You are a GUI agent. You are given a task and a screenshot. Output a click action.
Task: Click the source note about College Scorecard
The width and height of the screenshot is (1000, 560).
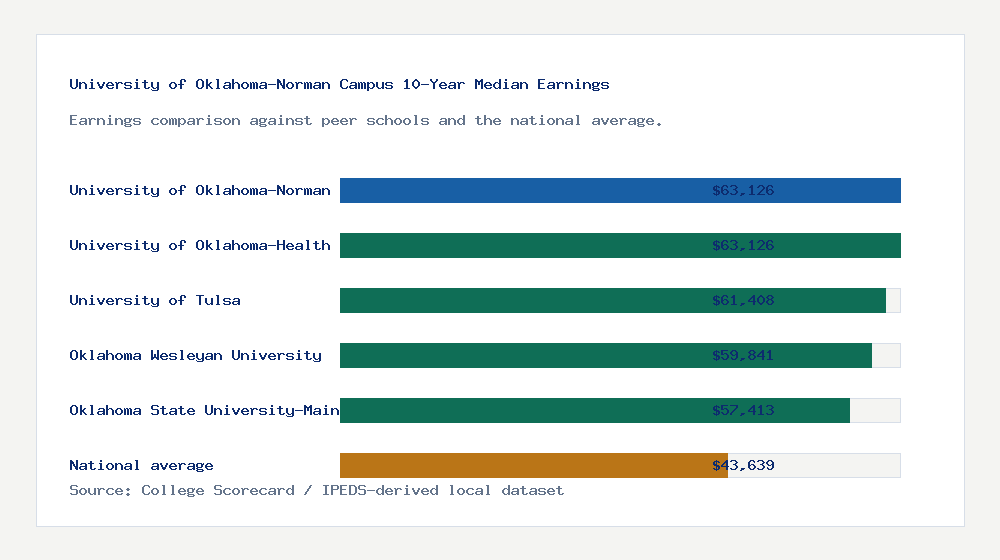click(316, 490)
